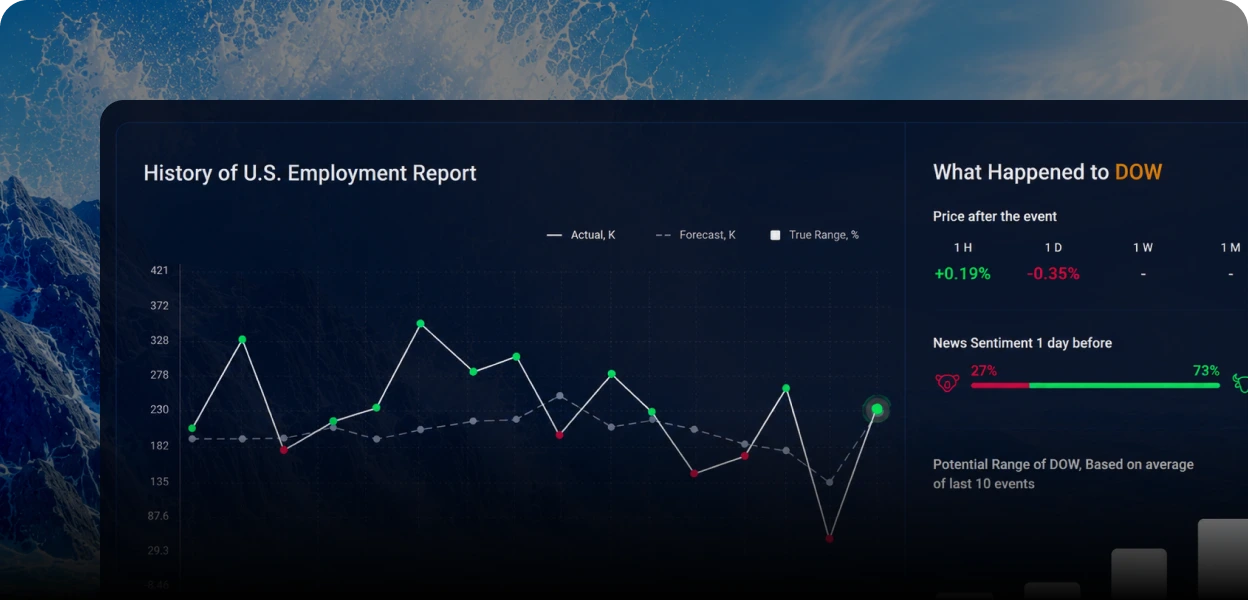Select the 1 W price period

point(1143,247)
